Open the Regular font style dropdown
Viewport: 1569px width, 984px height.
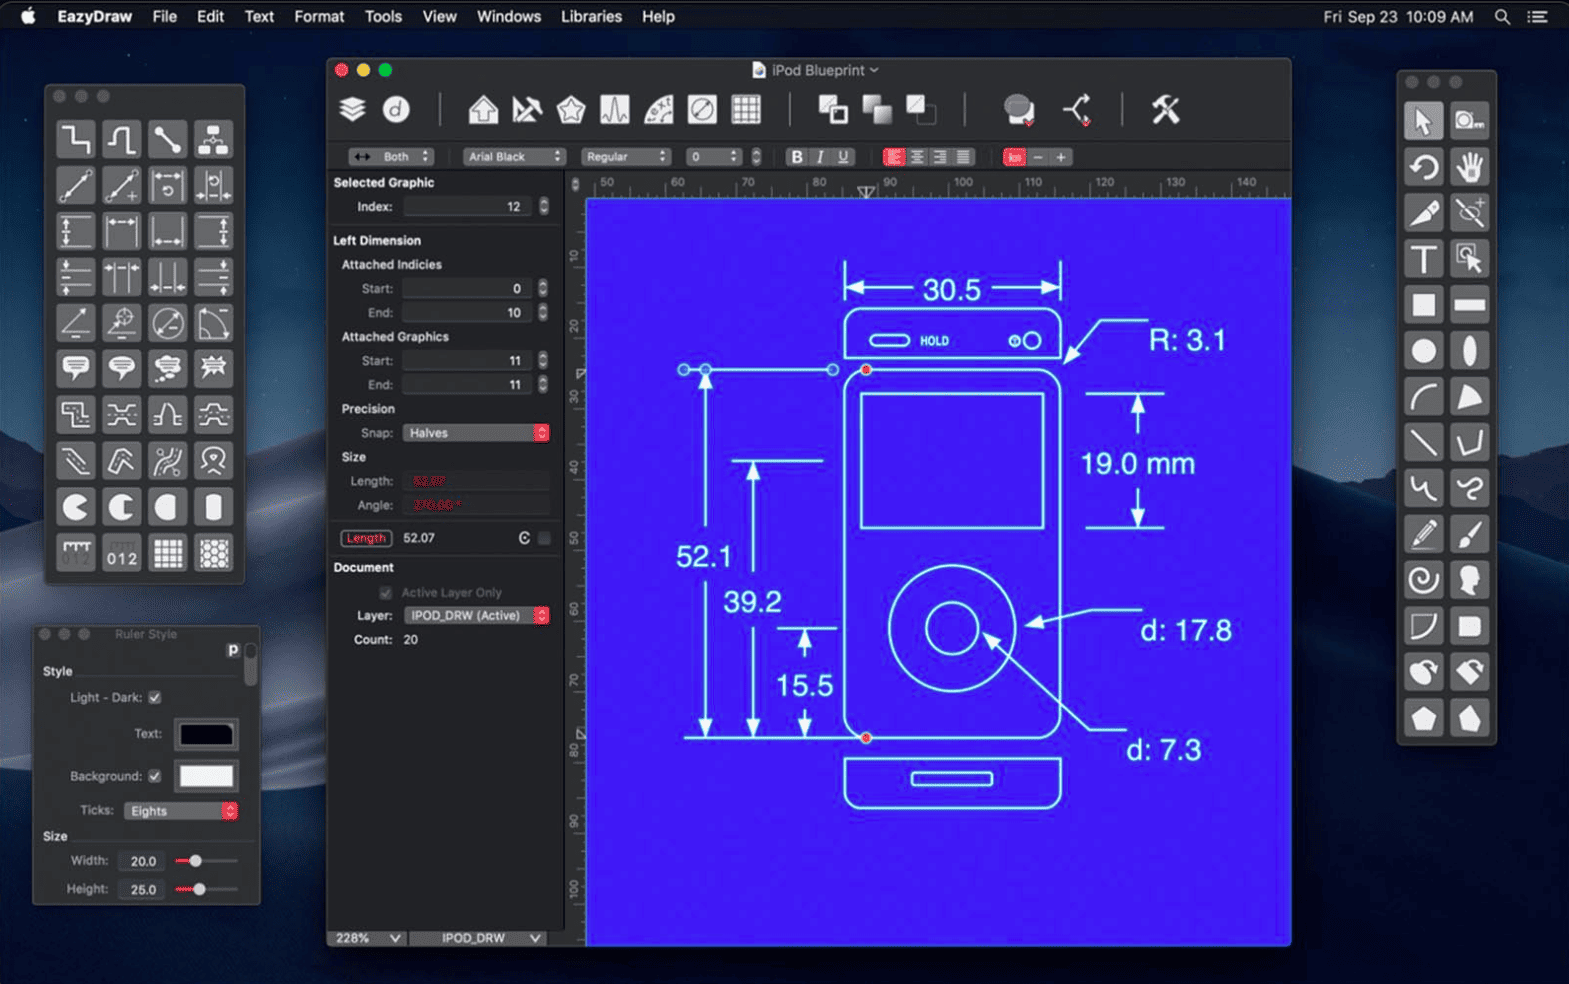click(626, 157)
